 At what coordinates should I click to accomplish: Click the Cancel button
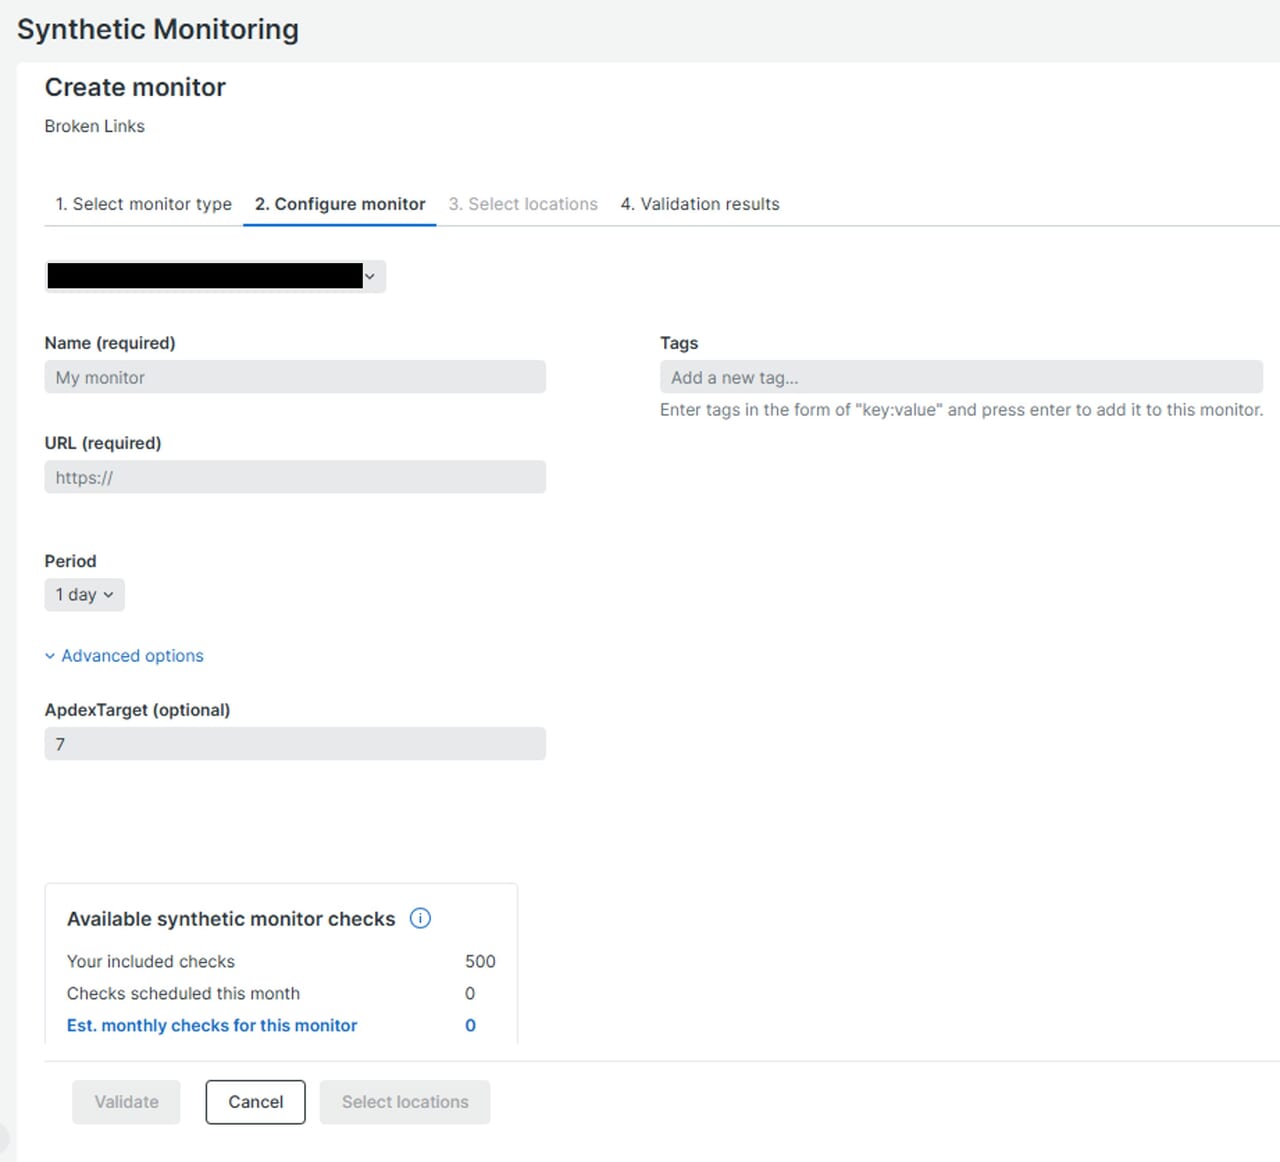(x=255, y=1102)
